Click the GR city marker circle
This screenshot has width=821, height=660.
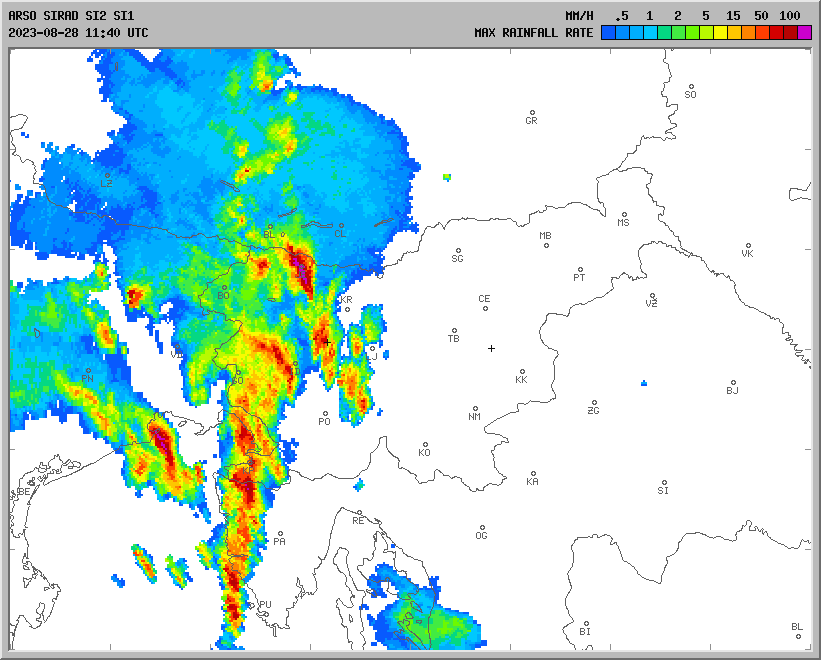pyautogui.click(x=532, y=113)
